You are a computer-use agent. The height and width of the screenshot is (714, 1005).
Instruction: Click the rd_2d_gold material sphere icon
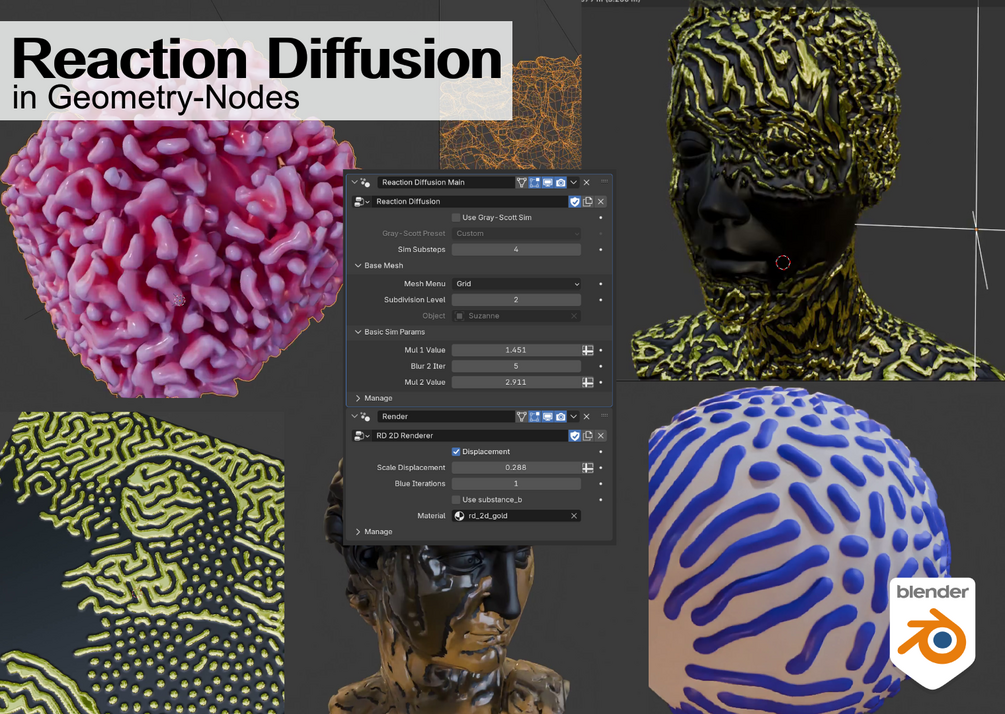click(459, 516)
